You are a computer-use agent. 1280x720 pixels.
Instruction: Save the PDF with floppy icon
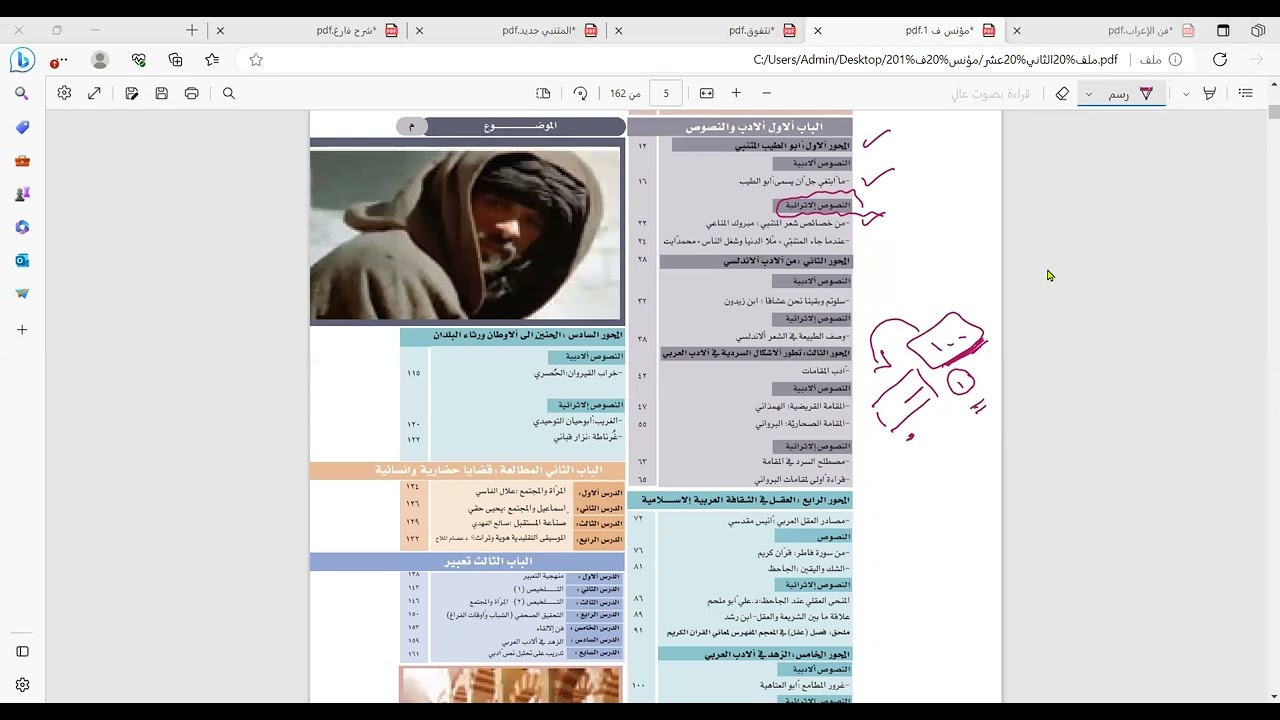(161, 93)
